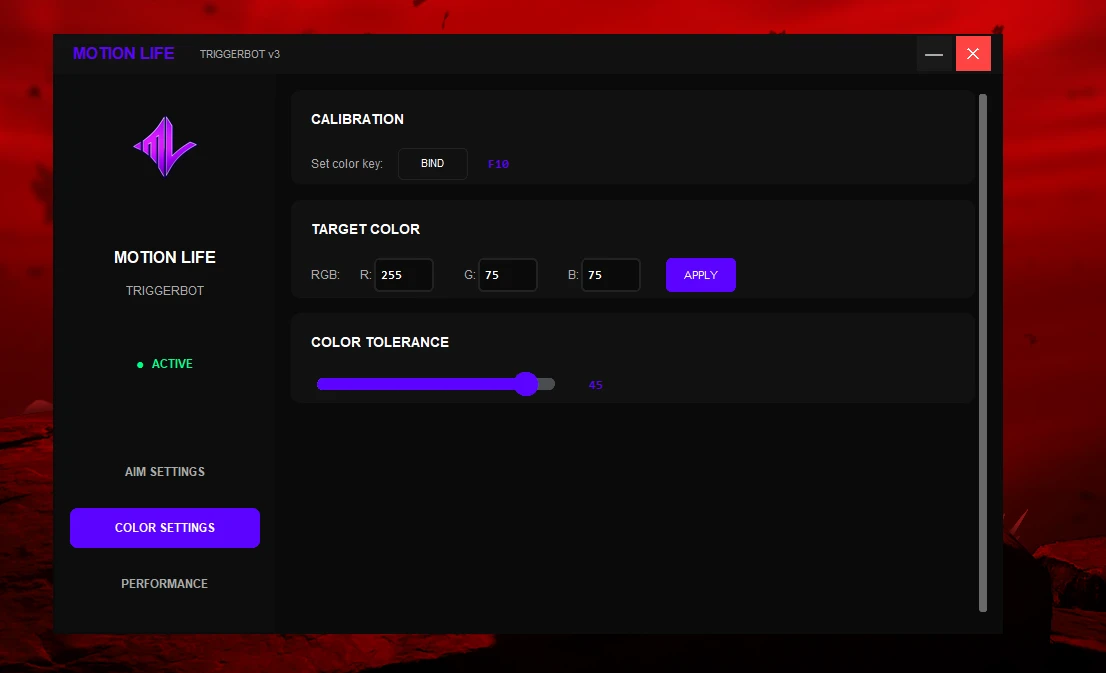Close the window with the red X
The image size is (1106, 673).
pyautogui.click(x=973, y=54)
